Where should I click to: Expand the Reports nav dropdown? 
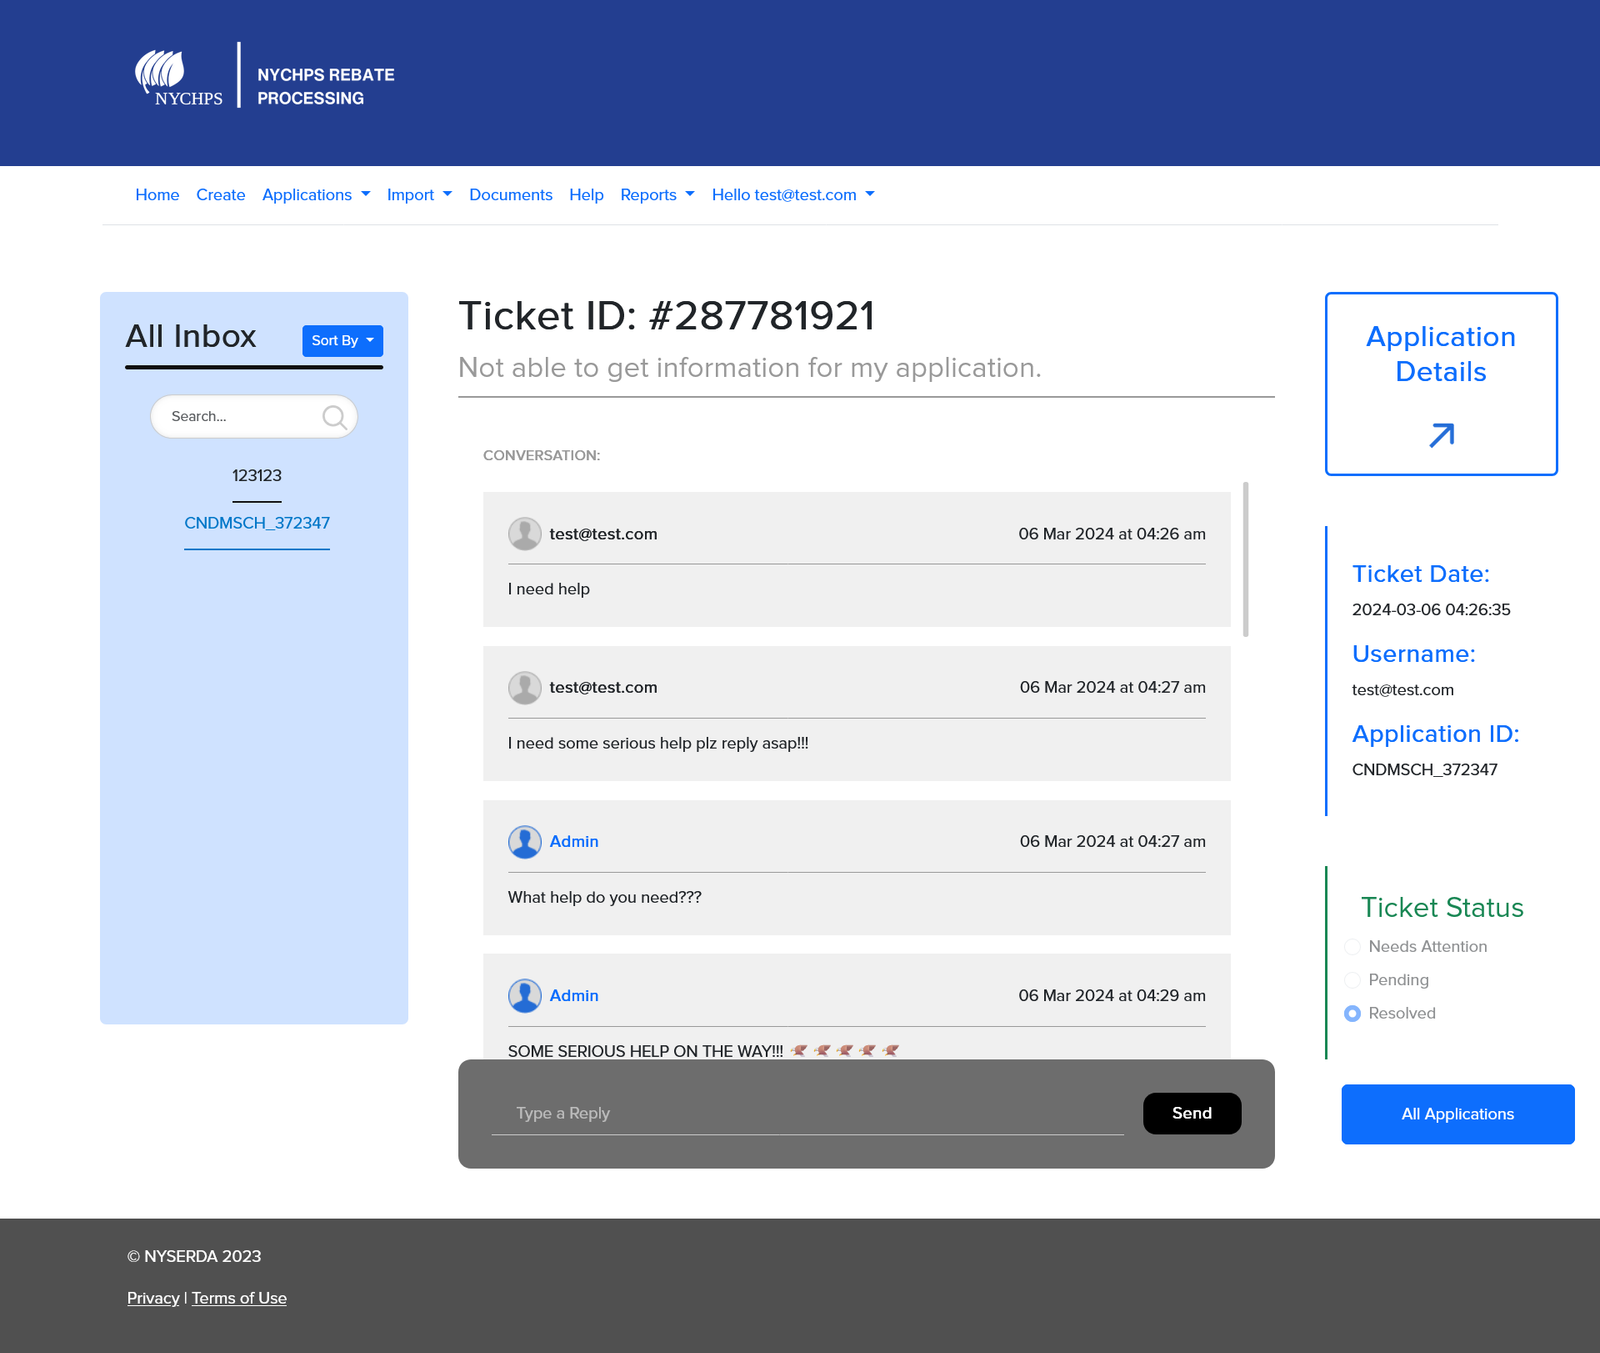(x=657, y=195)
